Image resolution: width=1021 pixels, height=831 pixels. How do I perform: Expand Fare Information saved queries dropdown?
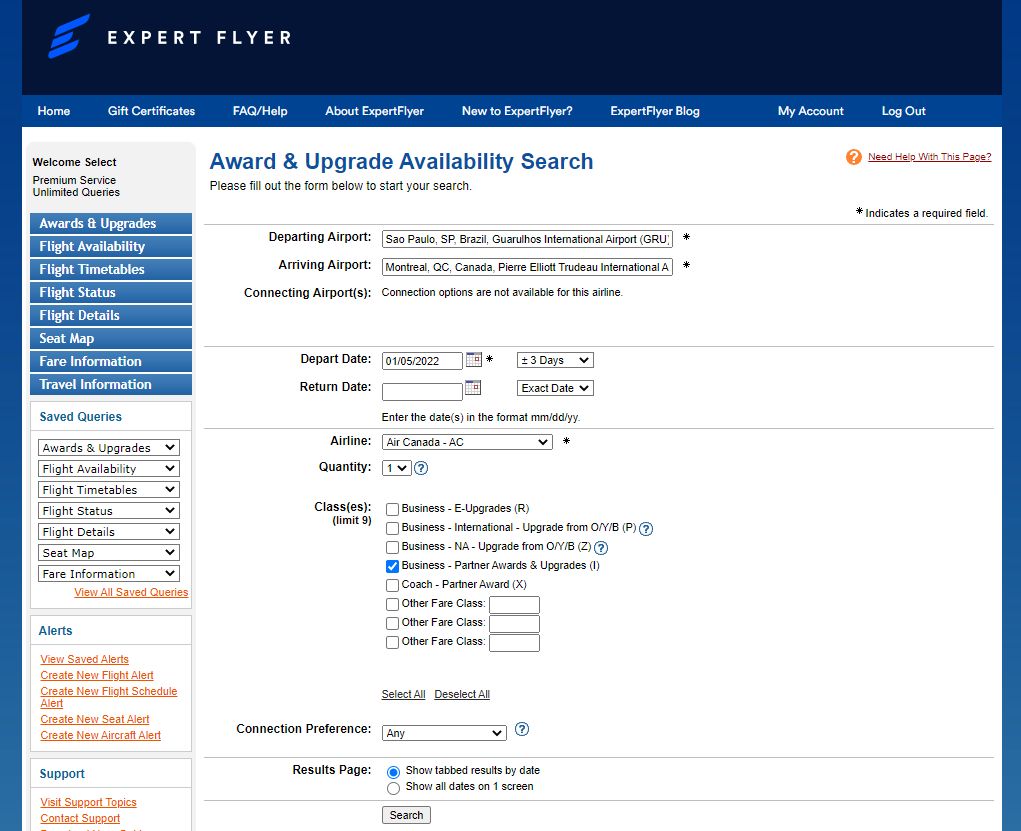pos(109,574)
